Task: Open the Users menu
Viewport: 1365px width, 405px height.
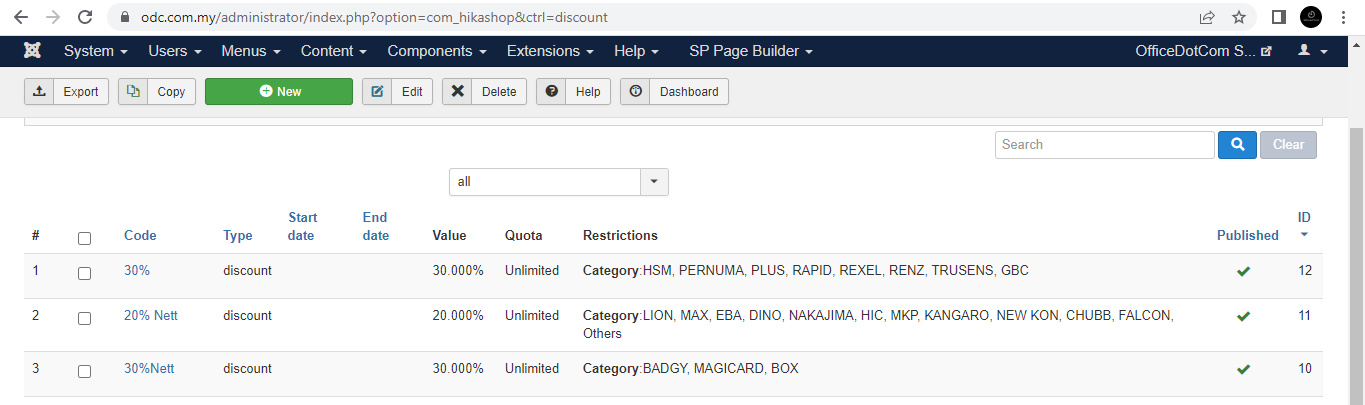Action: (x=175, y=51)
